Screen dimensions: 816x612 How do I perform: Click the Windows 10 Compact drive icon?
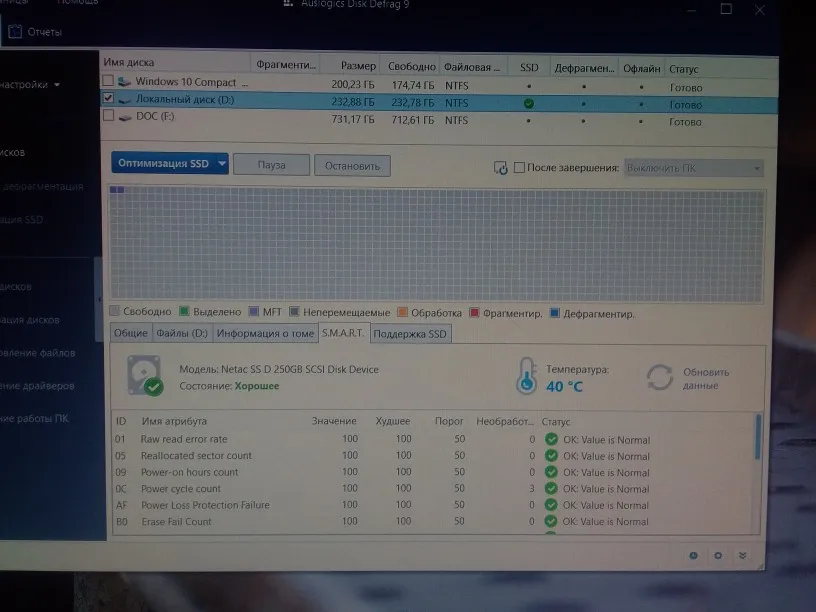pos(124,82)
